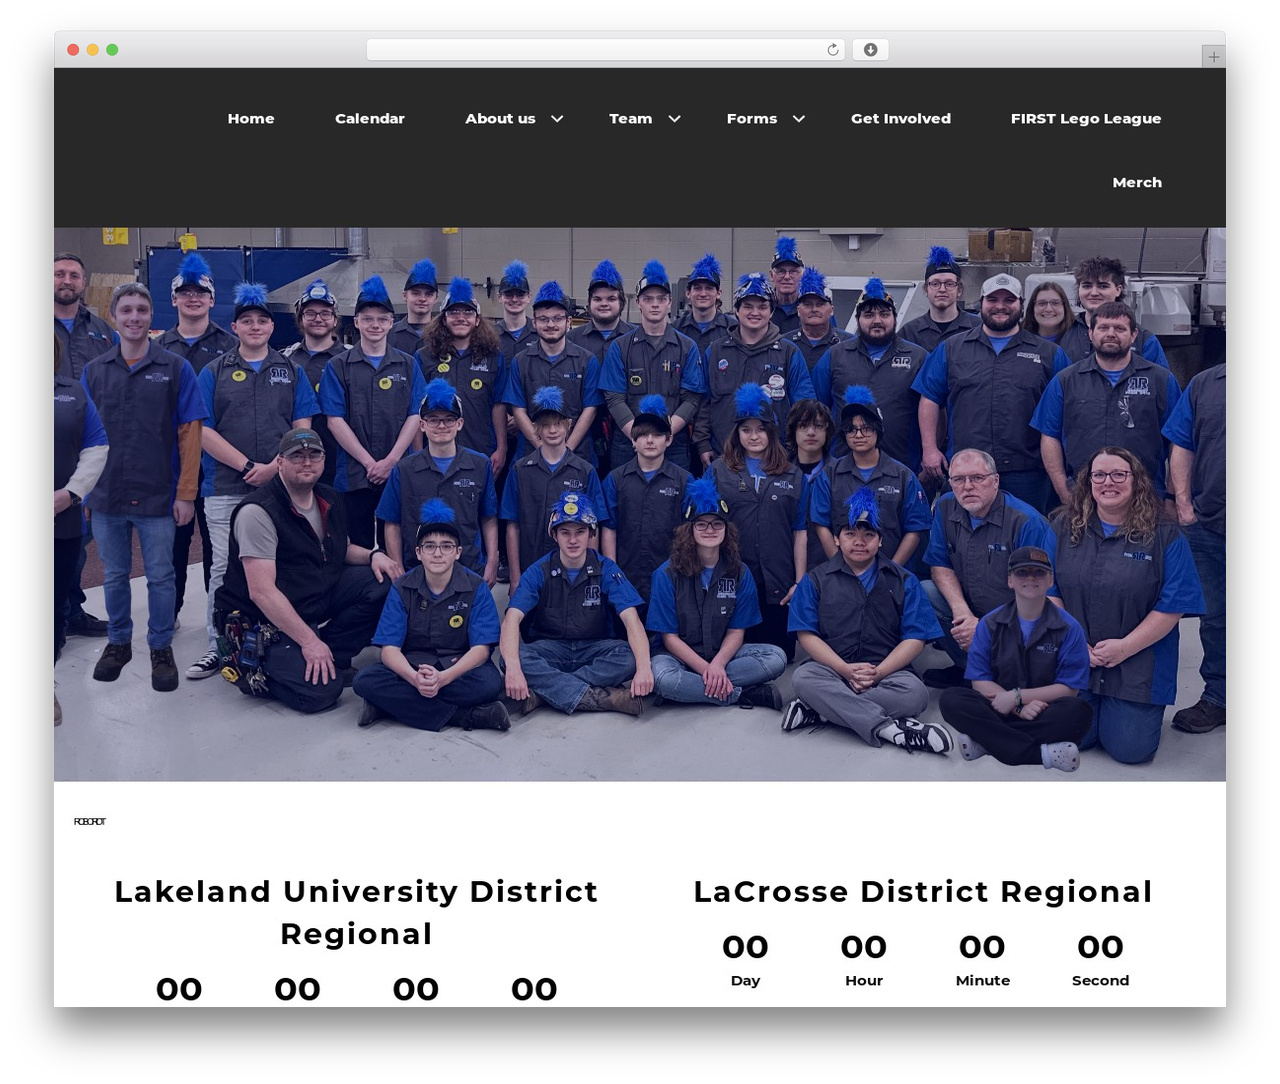The width and height of the screenshot is (1280, 1084).
Task: Click the Team menu label
Action: coord(630,118)
